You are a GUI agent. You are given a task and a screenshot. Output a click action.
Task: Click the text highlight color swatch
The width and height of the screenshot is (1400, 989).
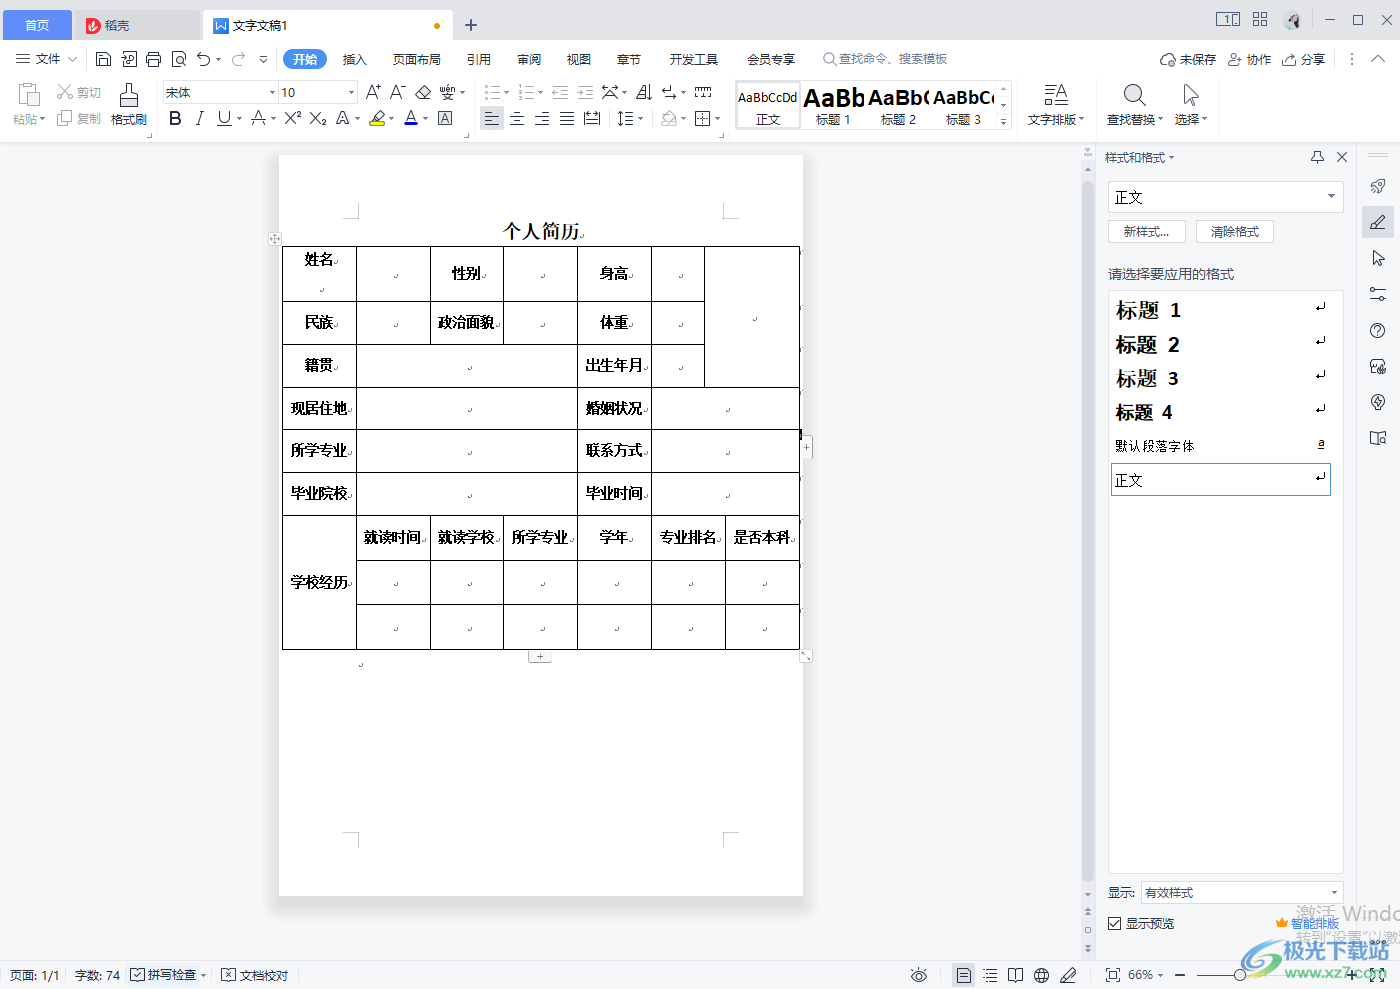(377, 118)
